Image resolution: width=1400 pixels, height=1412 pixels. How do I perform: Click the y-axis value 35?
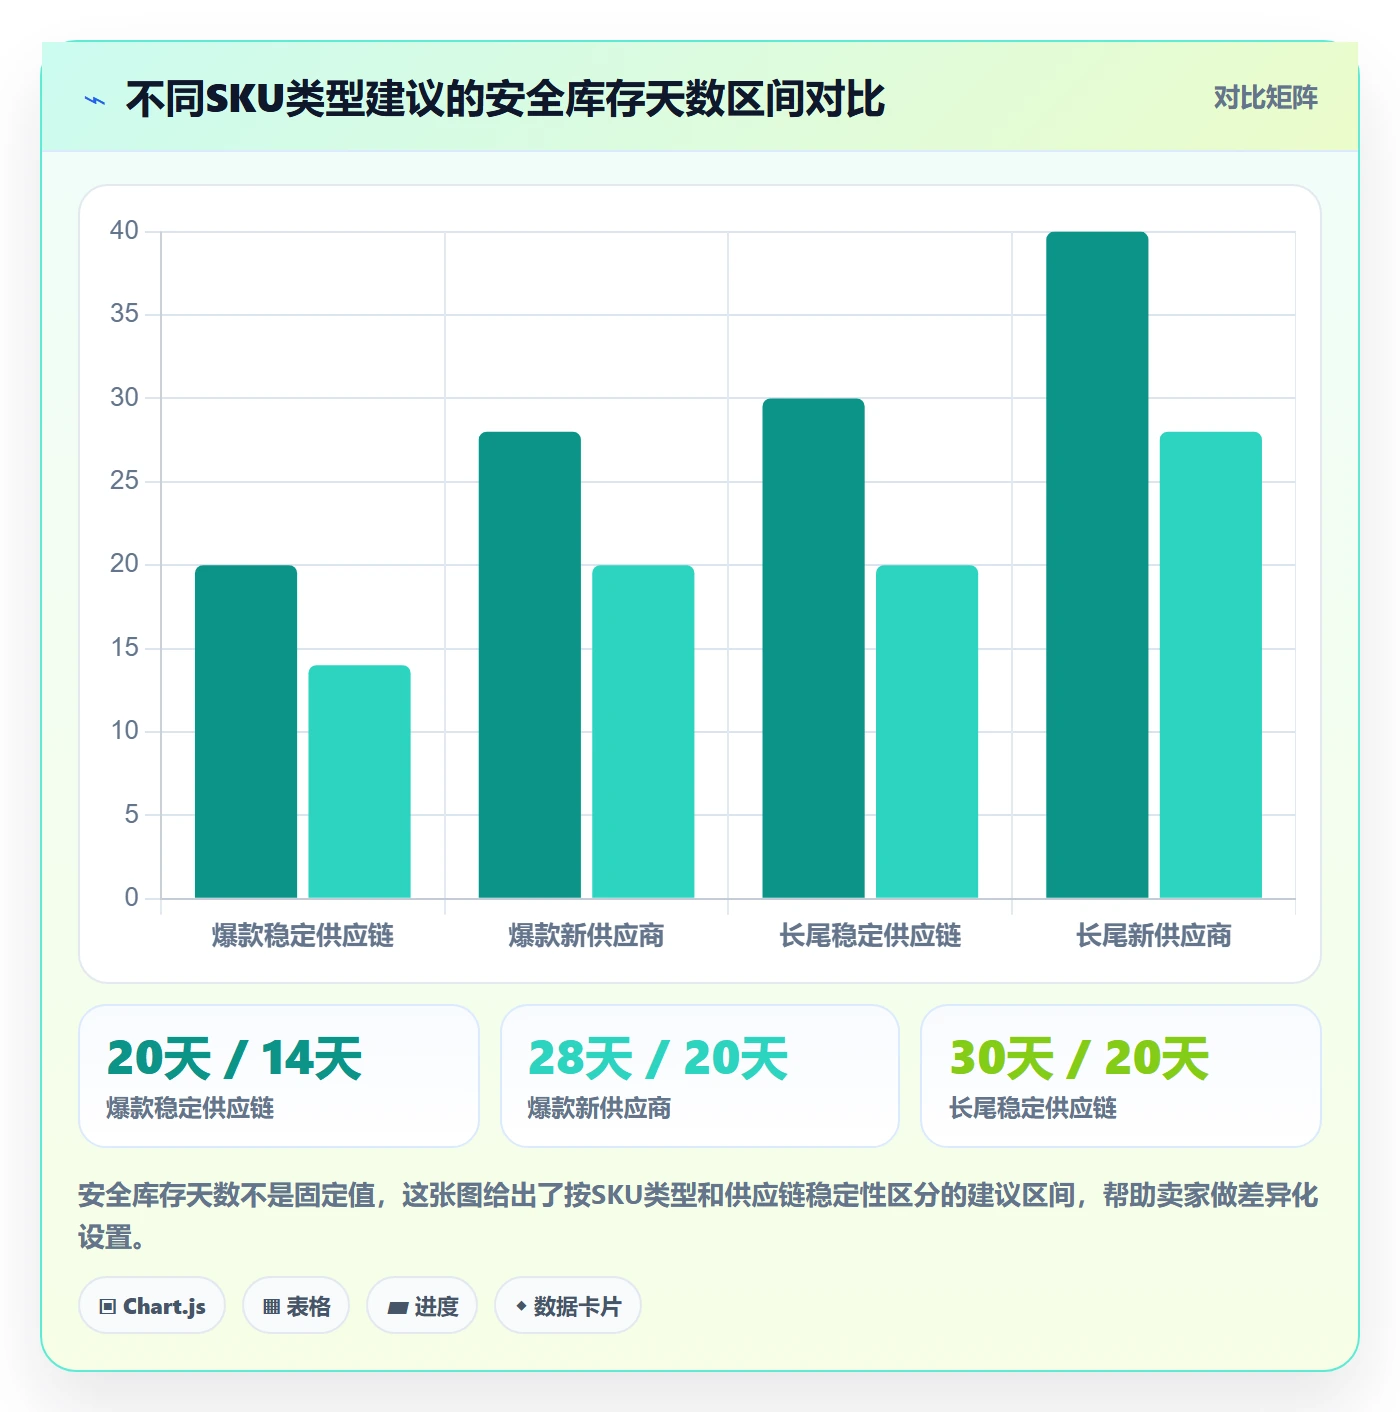click(124, 314)
